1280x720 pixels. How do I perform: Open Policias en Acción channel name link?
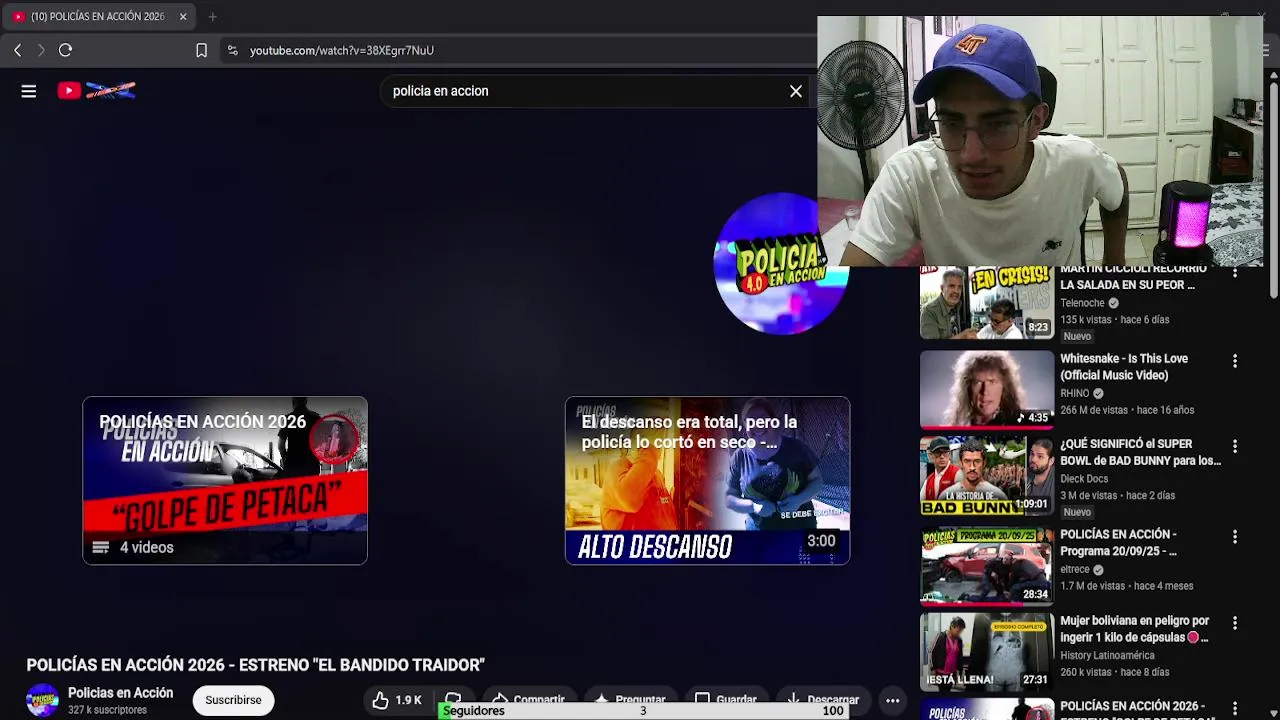(120, 693)
